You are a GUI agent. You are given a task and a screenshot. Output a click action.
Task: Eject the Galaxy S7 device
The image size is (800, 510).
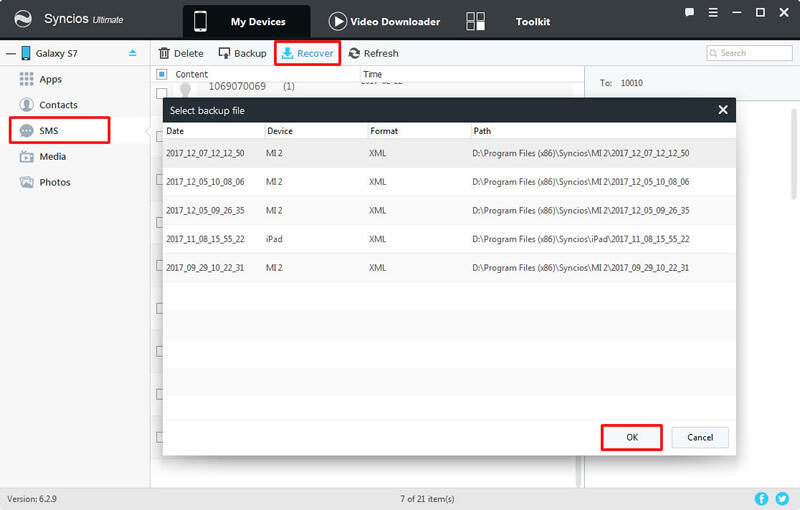click(x=133, y=53)
